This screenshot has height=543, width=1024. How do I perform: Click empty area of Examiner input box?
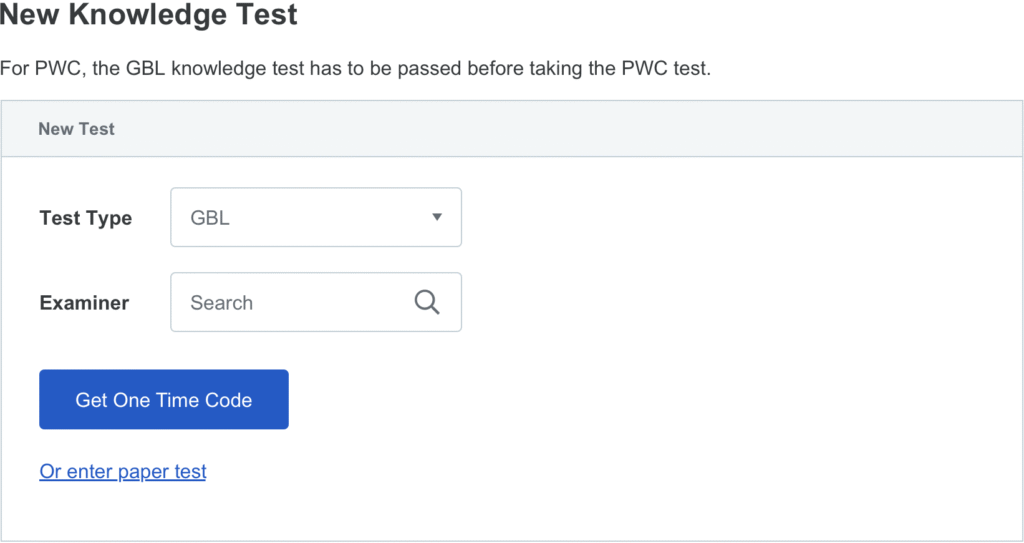pos(333,303)
